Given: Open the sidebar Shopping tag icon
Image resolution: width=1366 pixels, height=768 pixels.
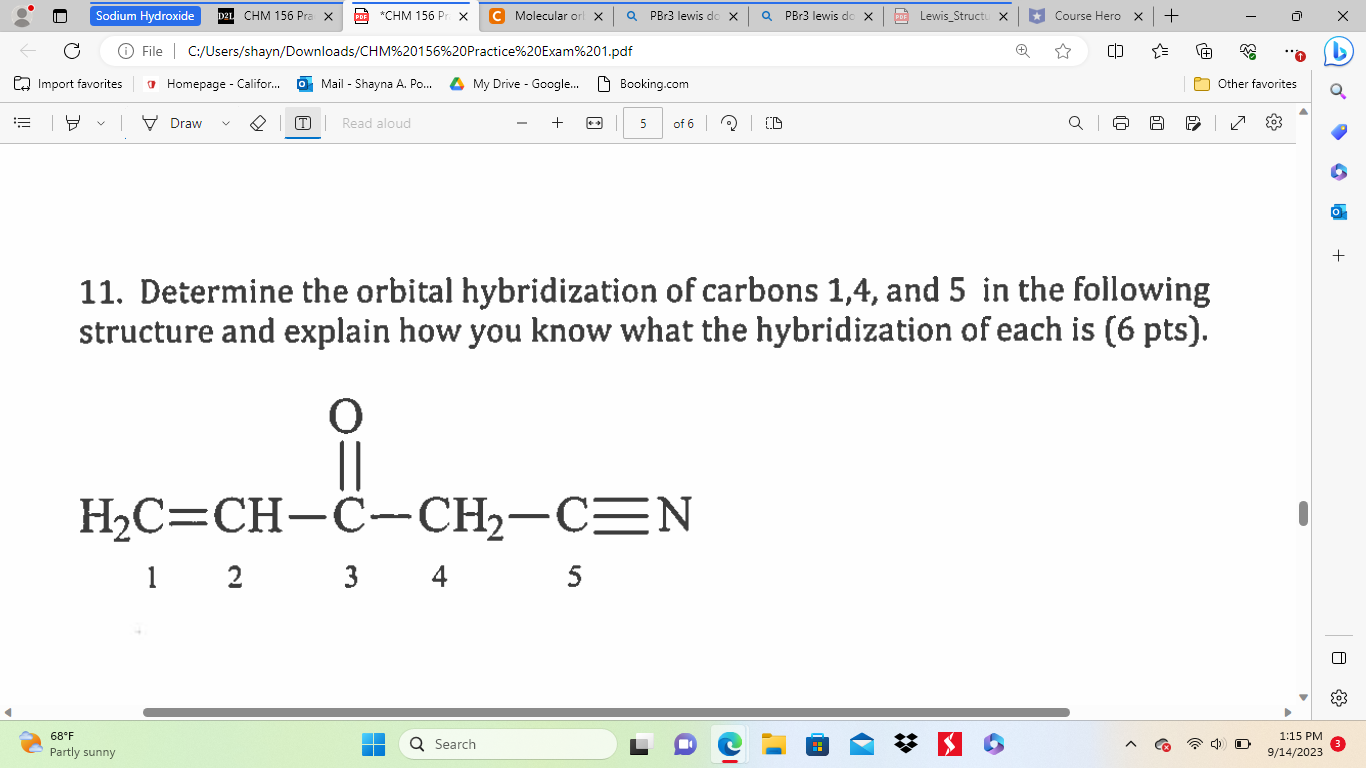Looking at the screenshot, I should [x=1339, y=132].
